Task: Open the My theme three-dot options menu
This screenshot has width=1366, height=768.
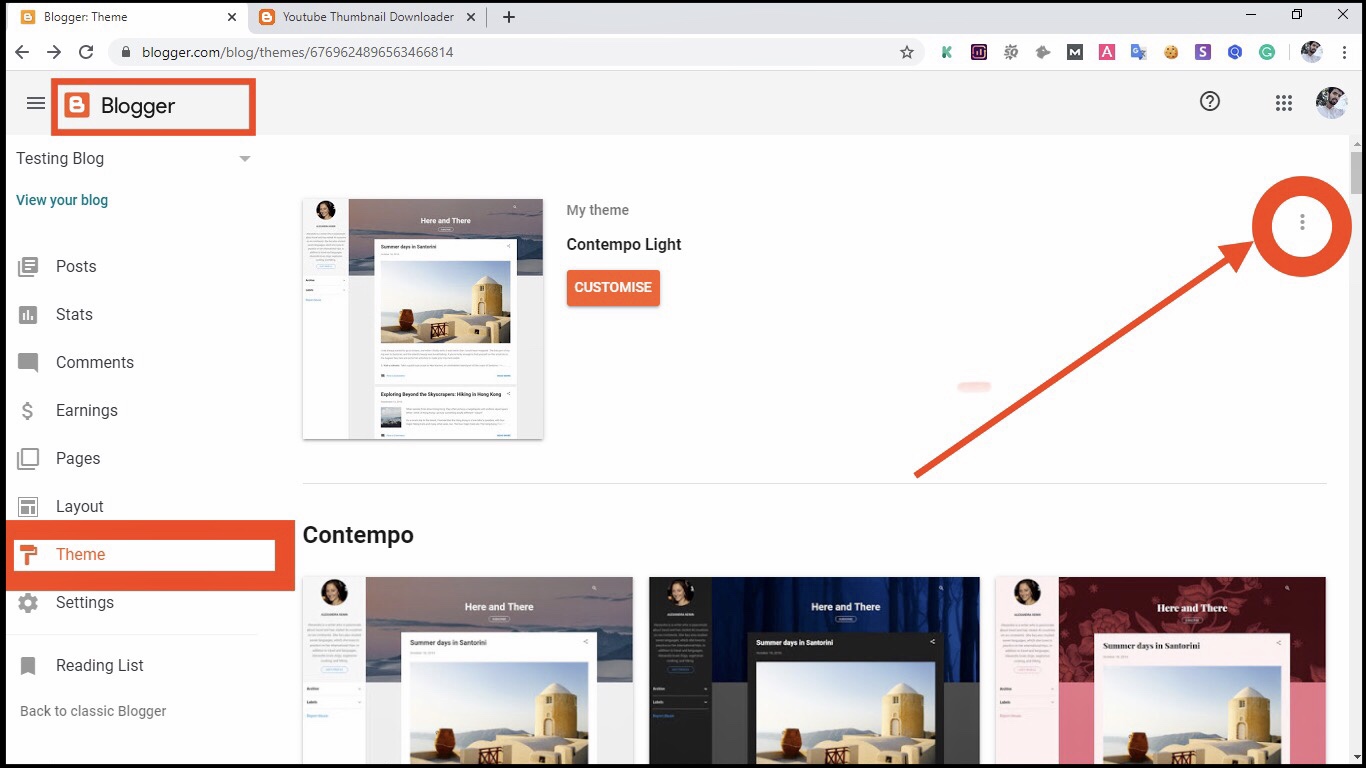Action: coord(1302,222)
